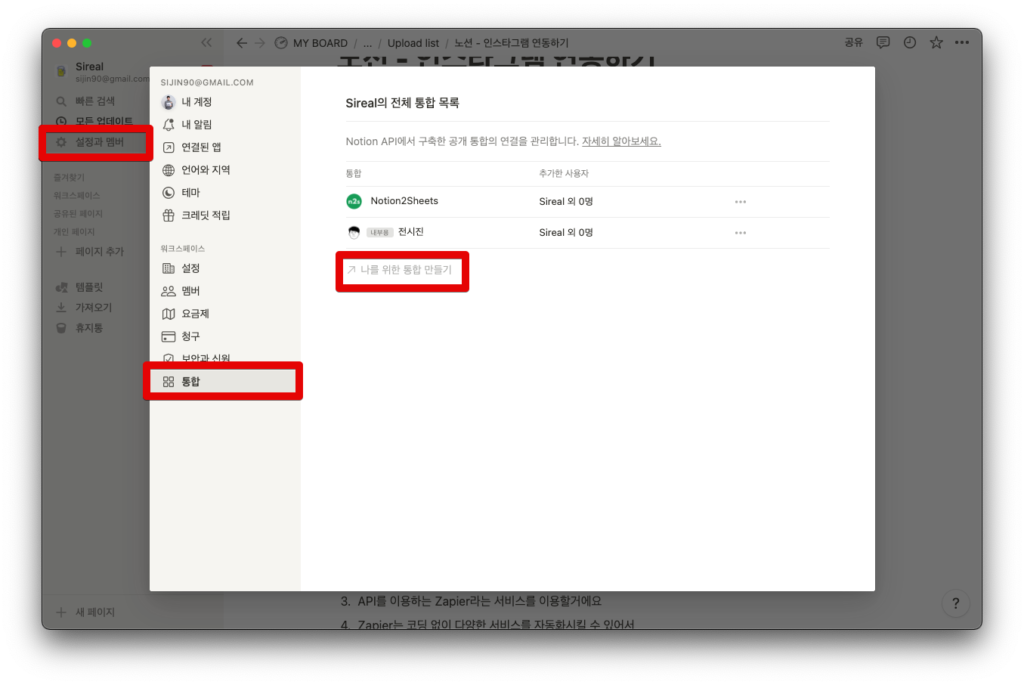The width and height of the screenshot is (1024, 685).
Task: Click 공유된 페이지 sidebar section
Action: point(78,214)
